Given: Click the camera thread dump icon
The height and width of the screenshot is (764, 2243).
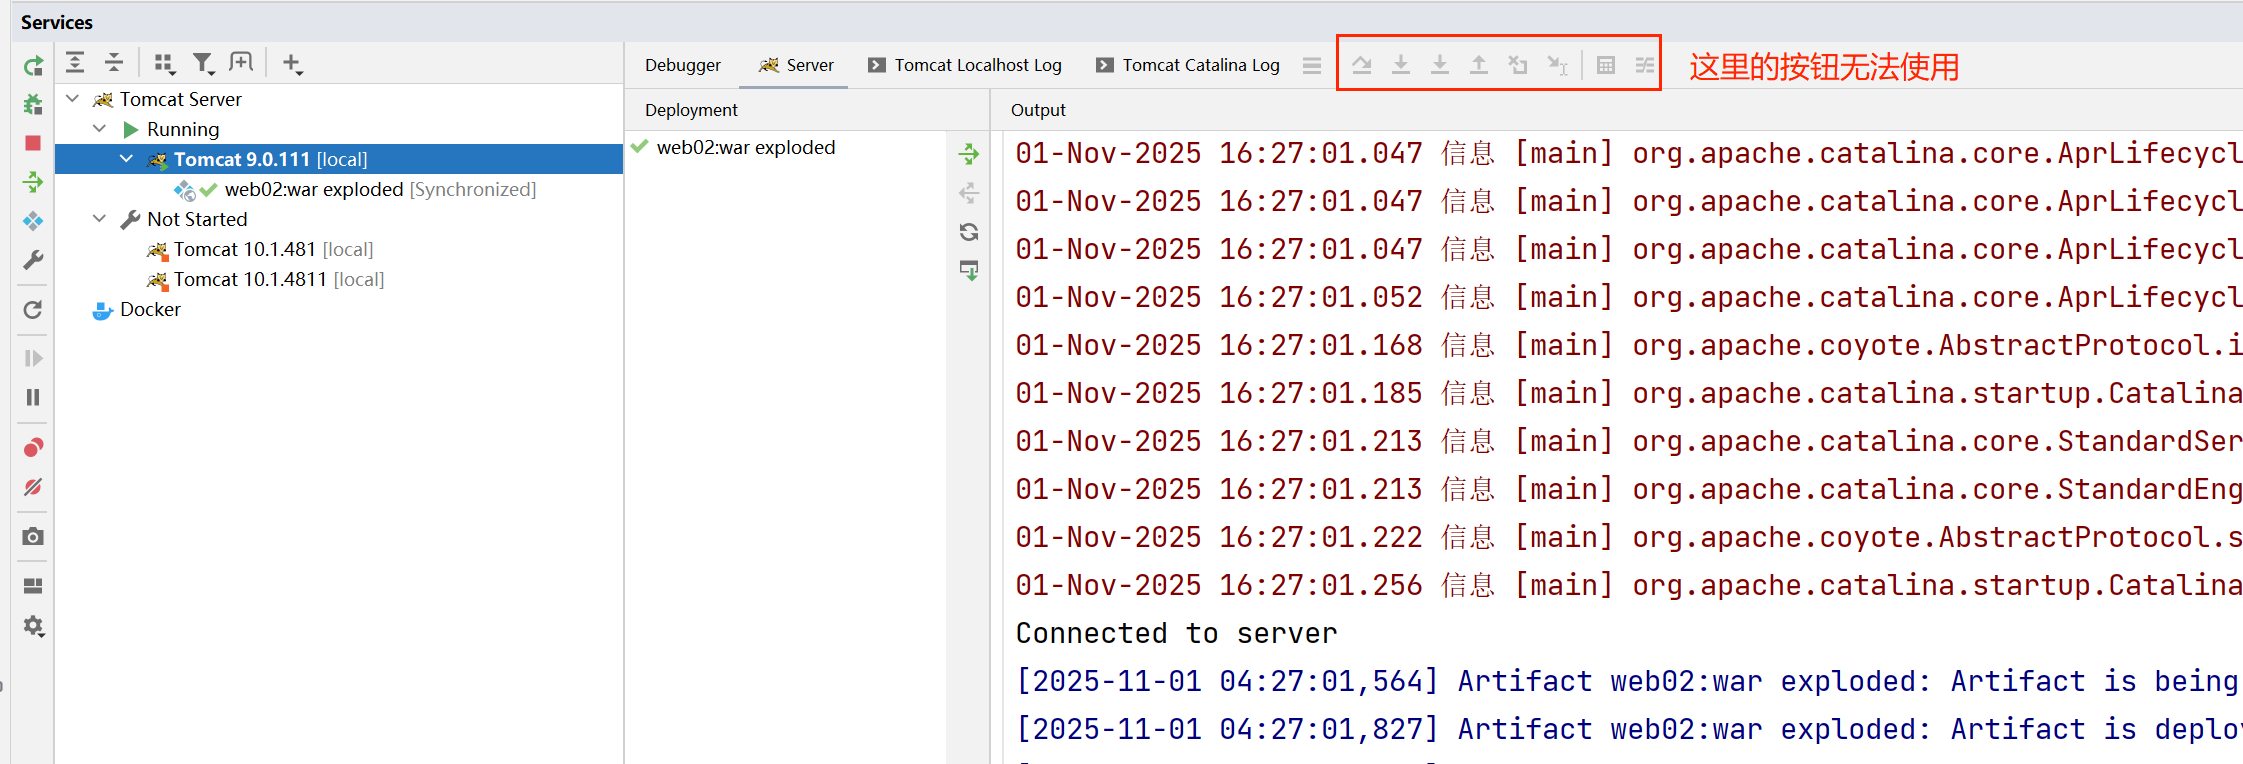Looking at the screenshot, I should coord(33,537).
